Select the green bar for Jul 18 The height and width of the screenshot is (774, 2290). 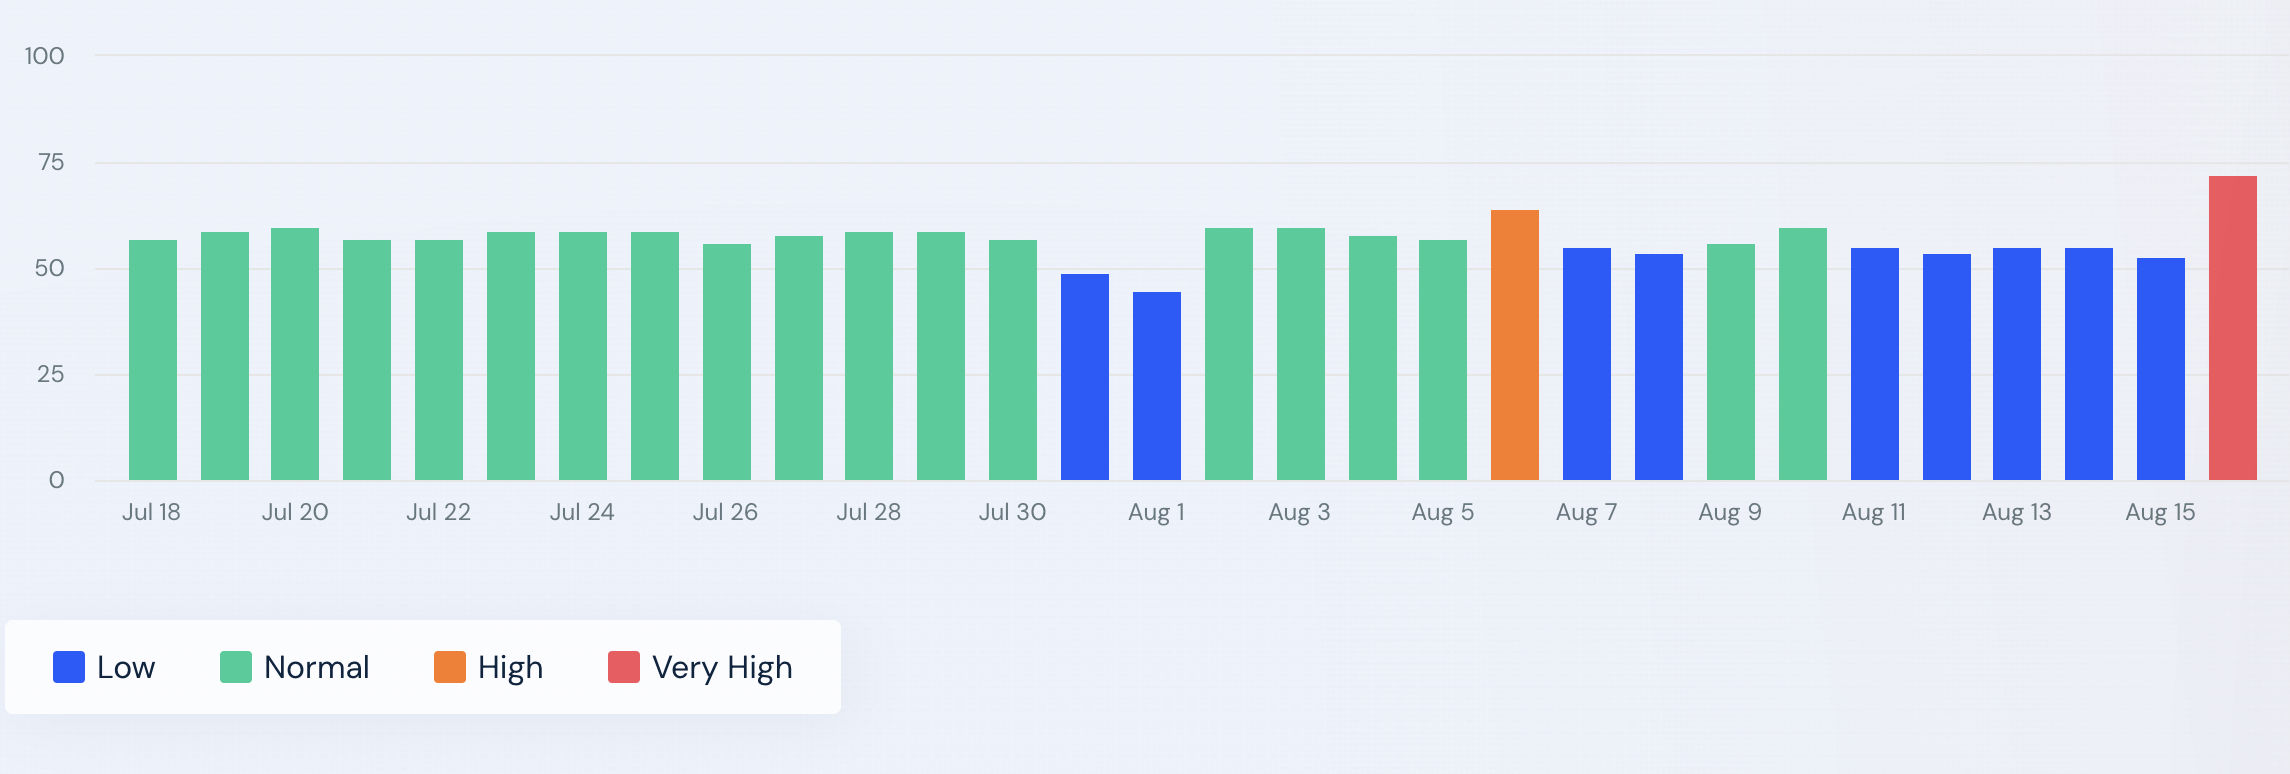point(153,360)
